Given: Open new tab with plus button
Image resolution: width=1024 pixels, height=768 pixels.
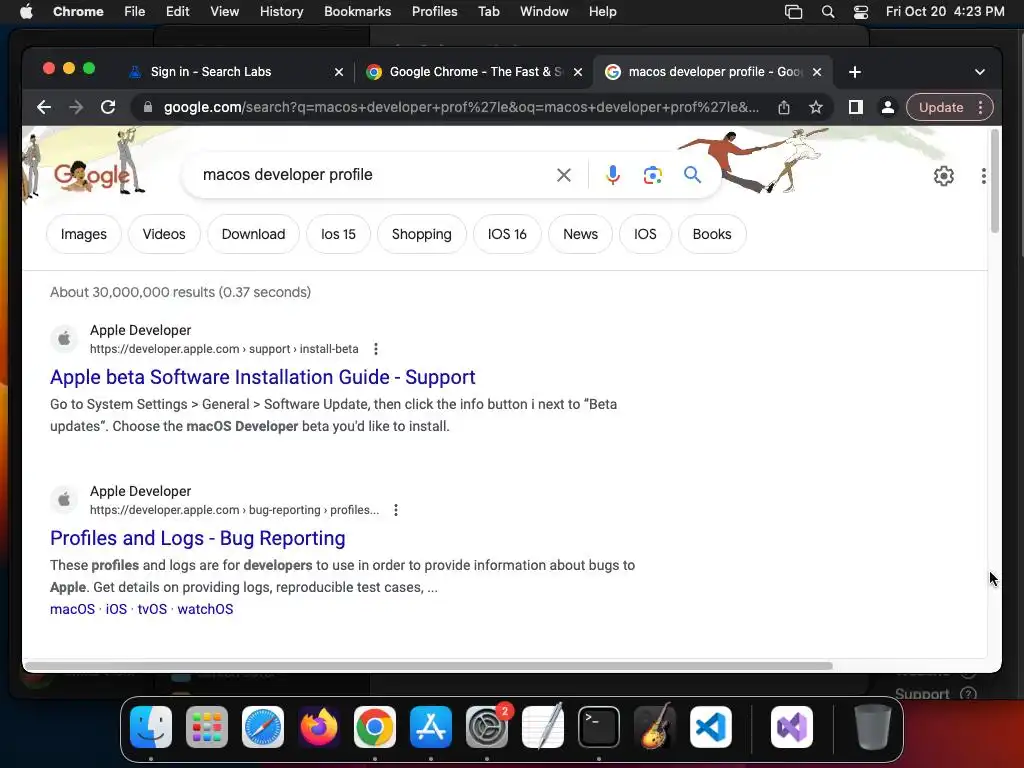Looking at the screenshot, I should 855,72.
